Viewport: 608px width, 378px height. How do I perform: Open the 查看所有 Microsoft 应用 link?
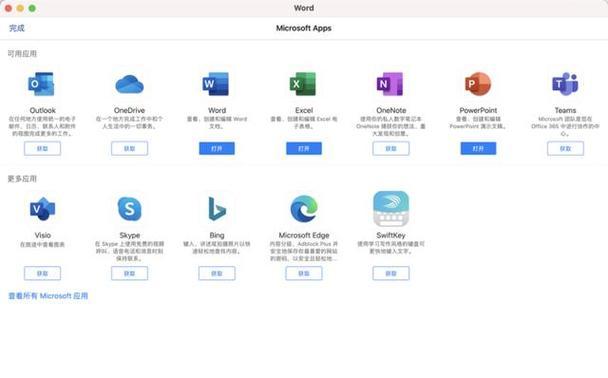click(48, 296)
